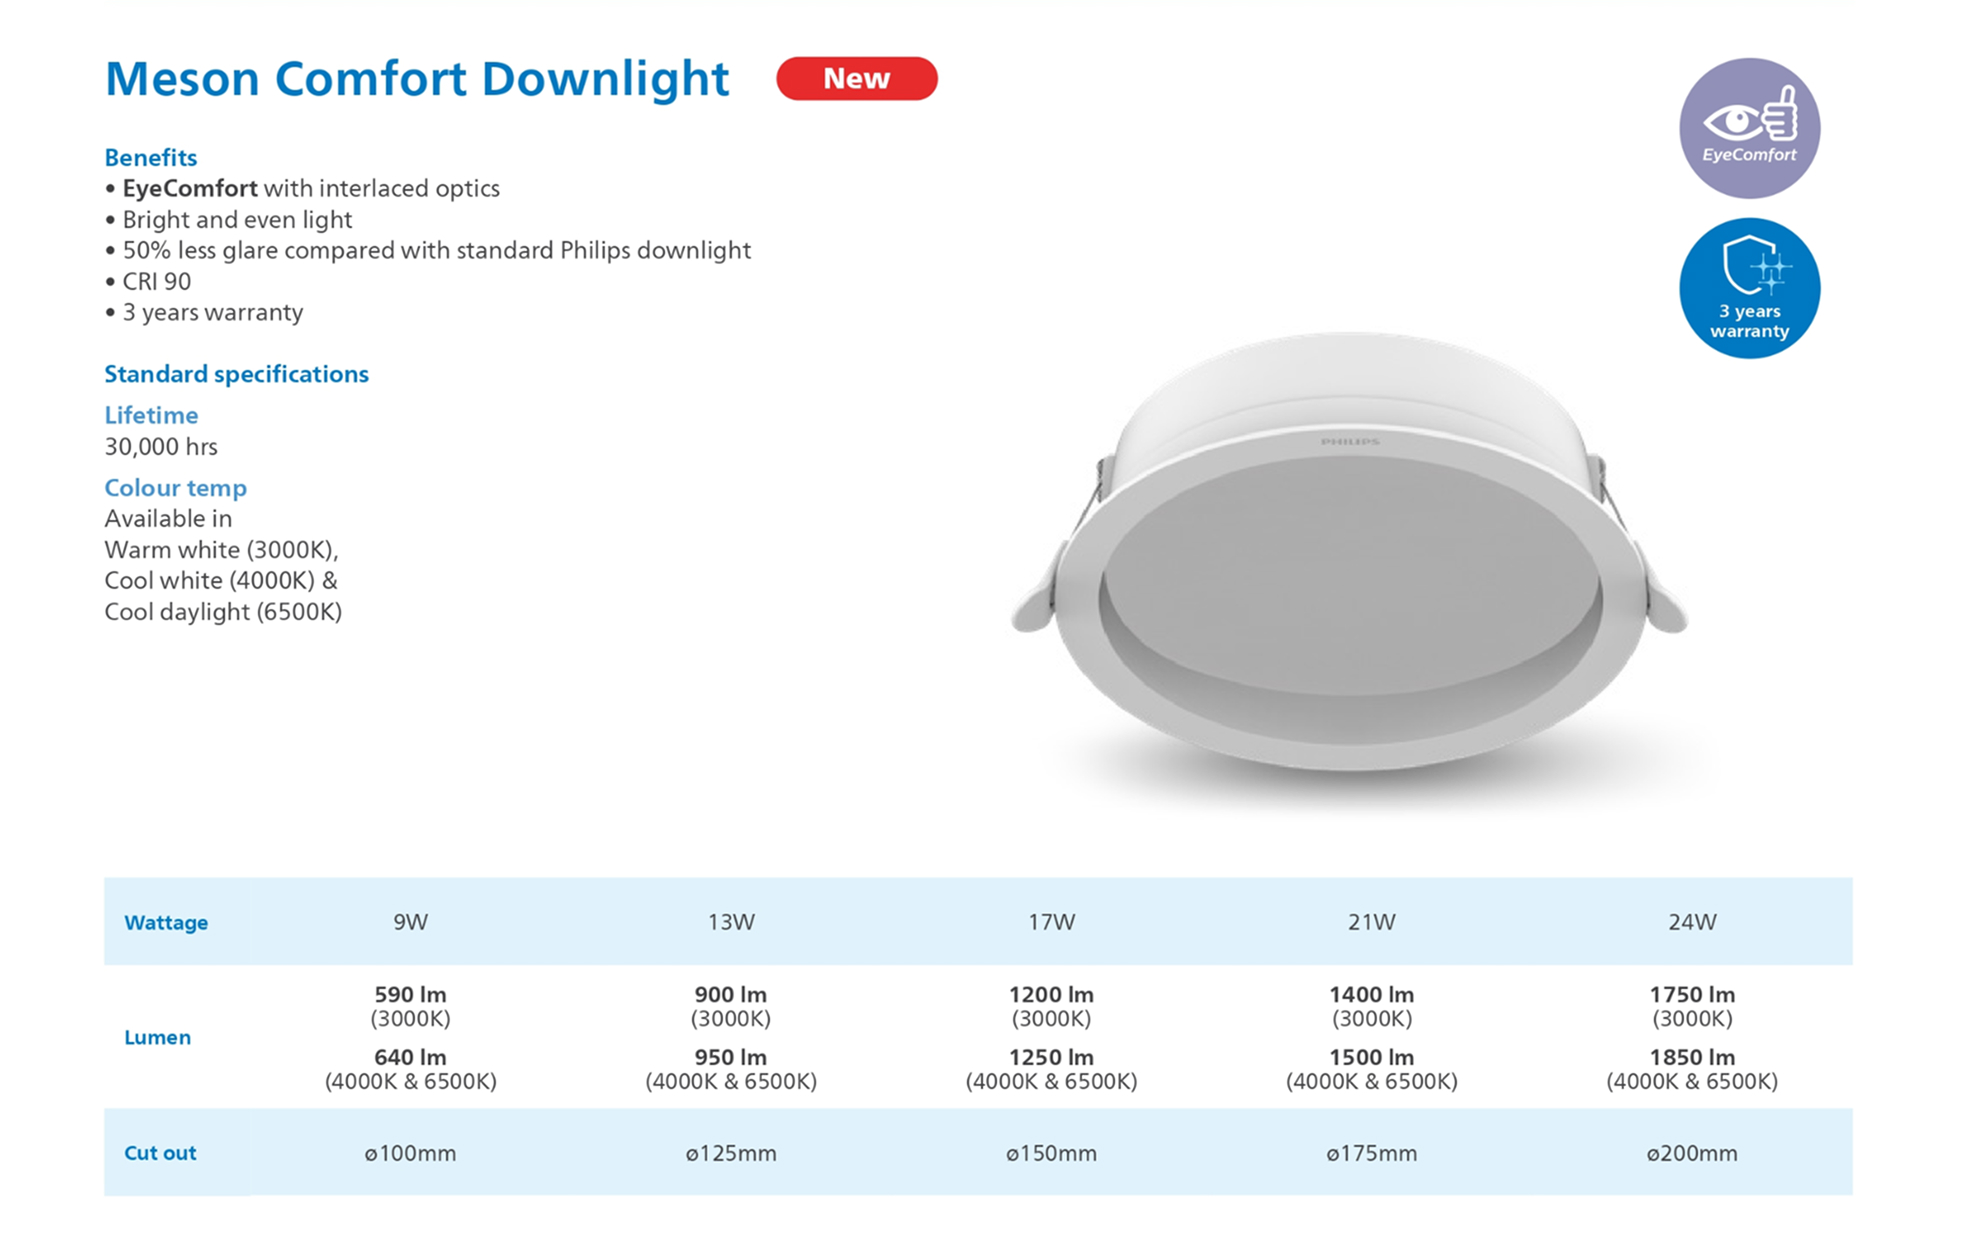
Task: Click the Standard specifications heading
Action: coord(236,374)
